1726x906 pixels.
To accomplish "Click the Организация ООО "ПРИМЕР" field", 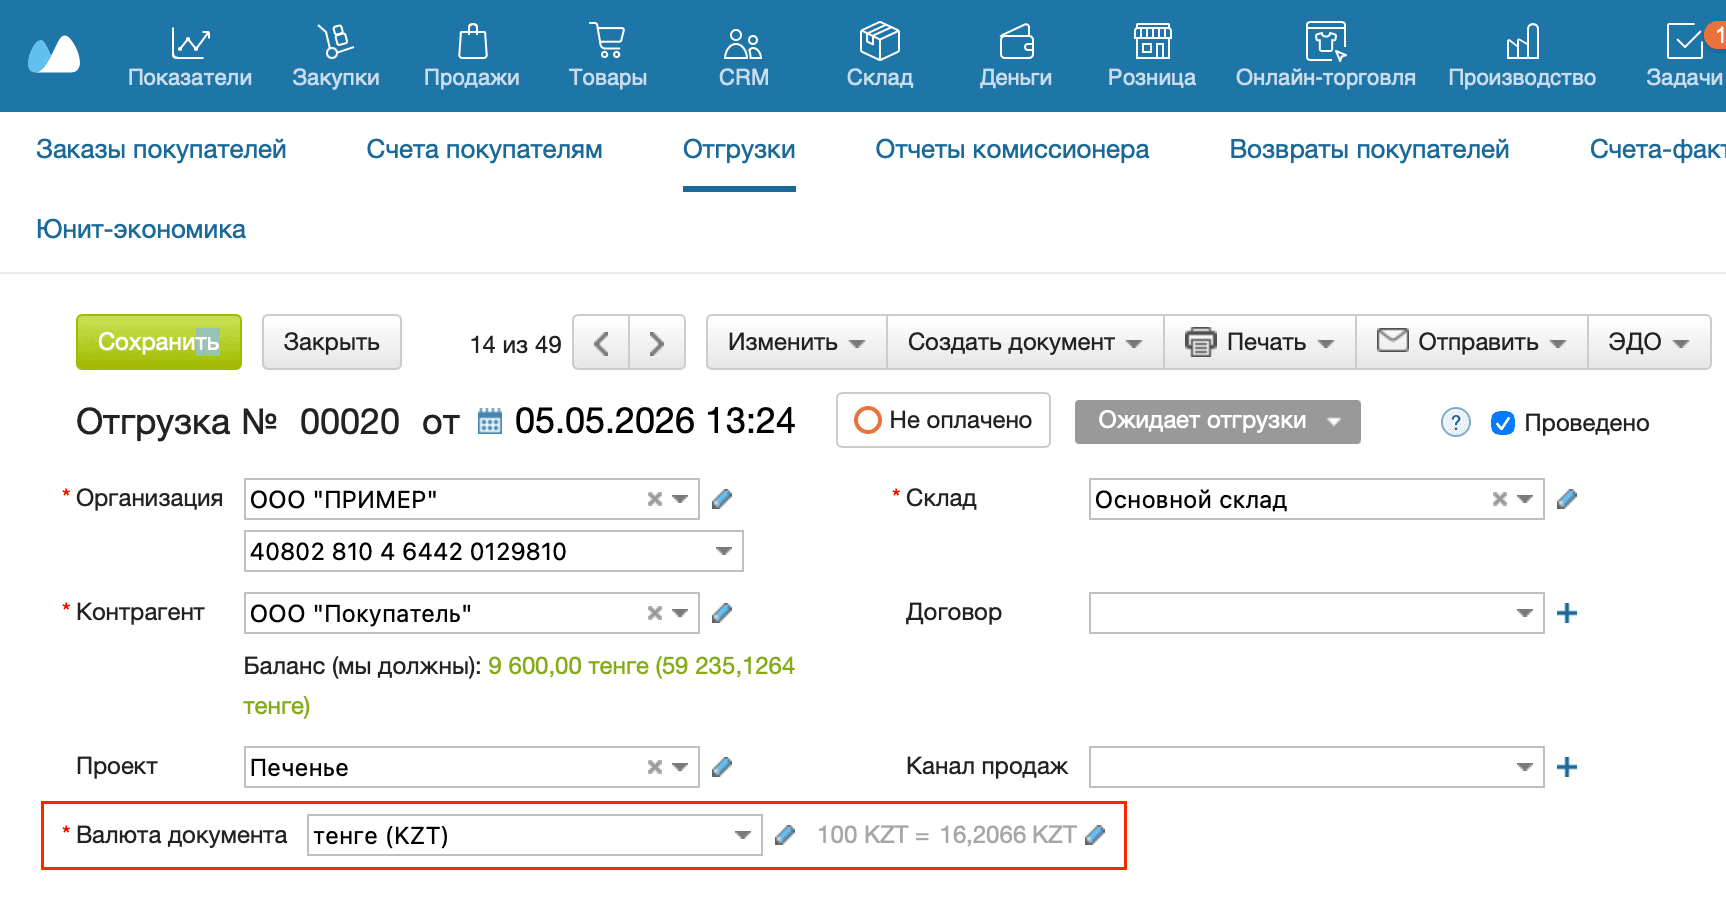I will coord(471,499).
